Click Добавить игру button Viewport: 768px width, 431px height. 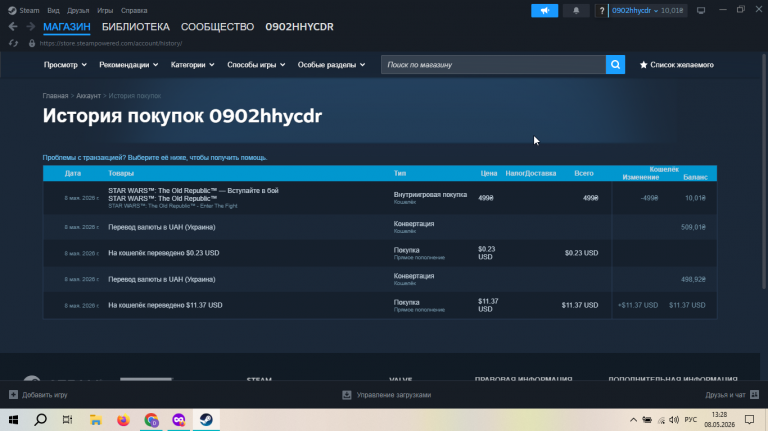click(x=38, y=395)
